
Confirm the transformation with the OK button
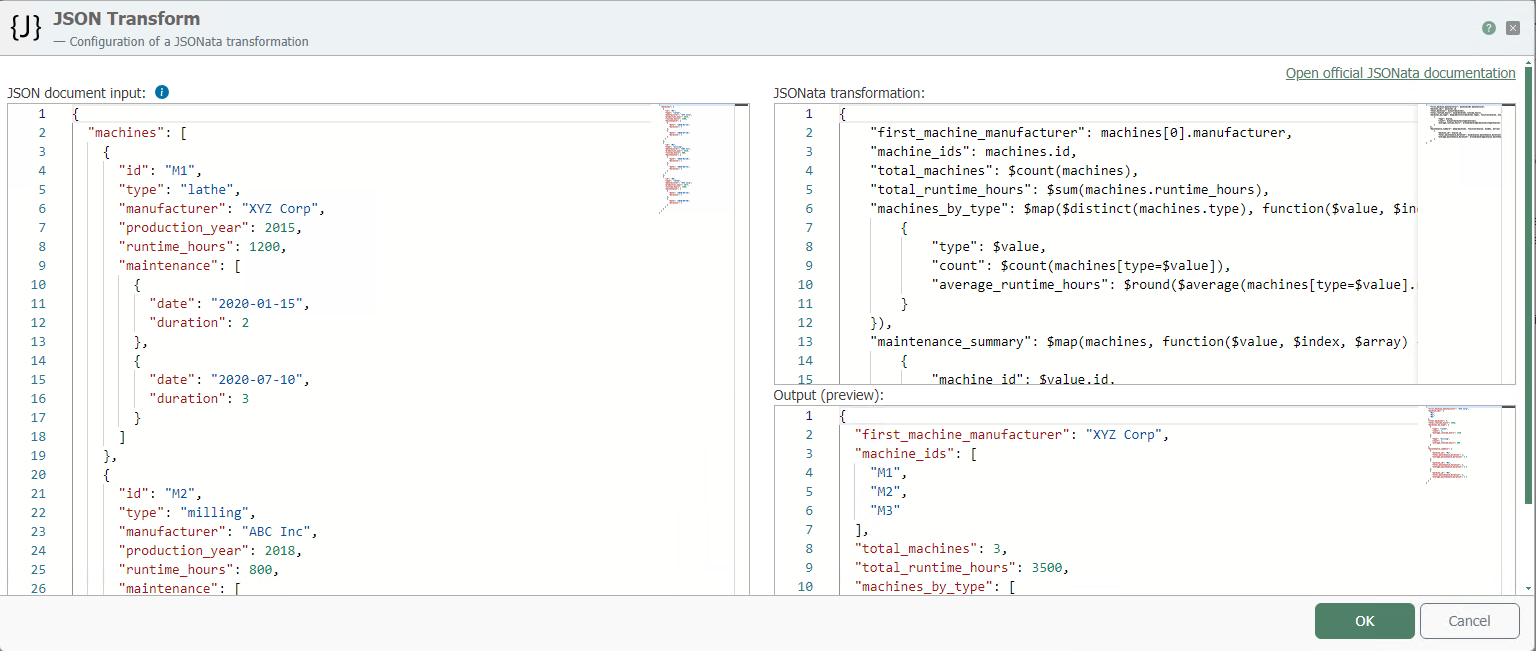(x=1365, y=621)
